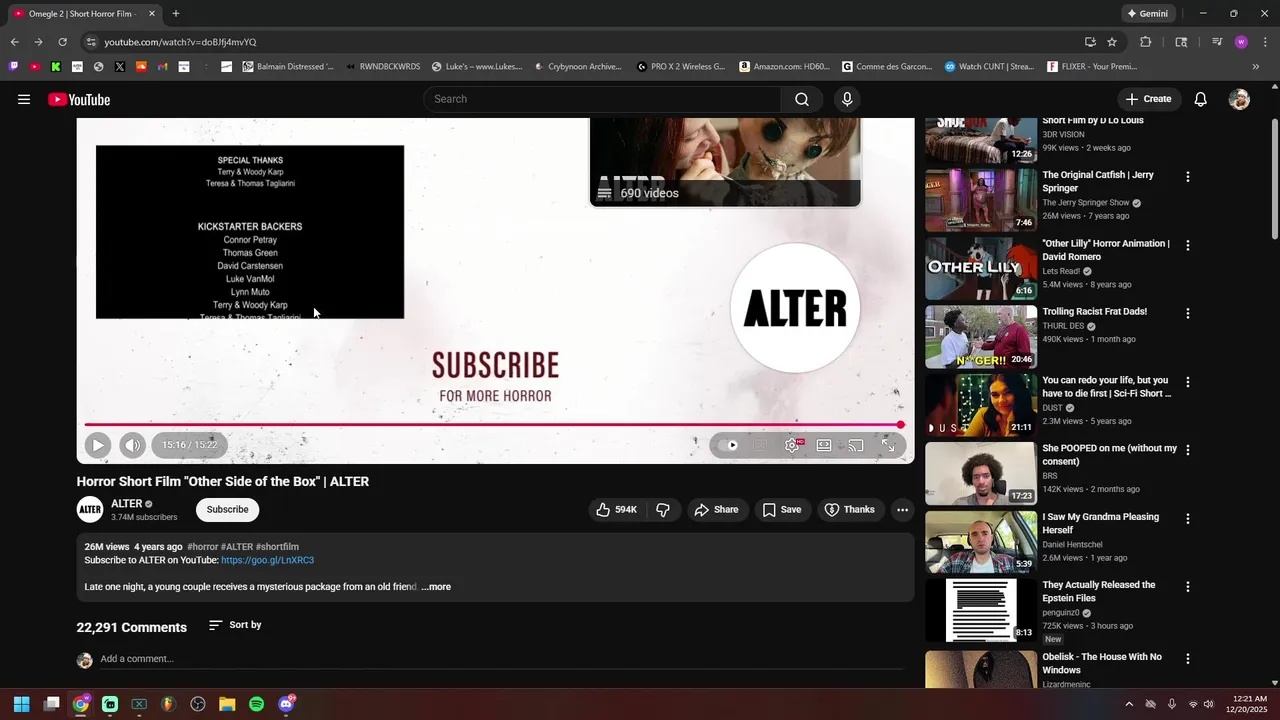This screenshot has width=1280, height=720.
Task: Click the Add a comment field
Action: point(501,659)
